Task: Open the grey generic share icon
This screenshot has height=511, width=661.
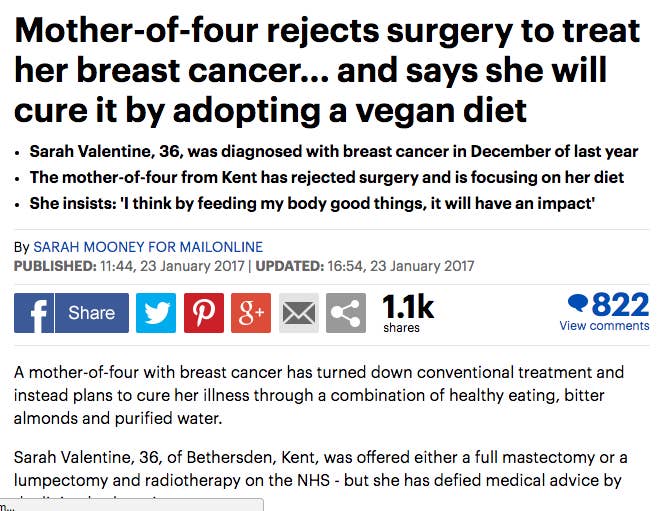Action: click(346, 313)
